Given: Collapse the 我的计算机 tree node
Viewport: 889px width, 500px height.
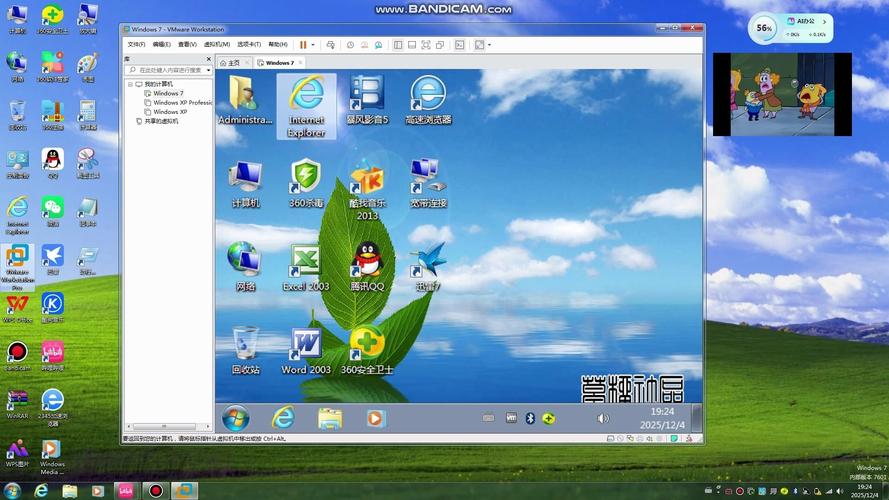Looking at the screenshot, I should click(x=130, y=84).
